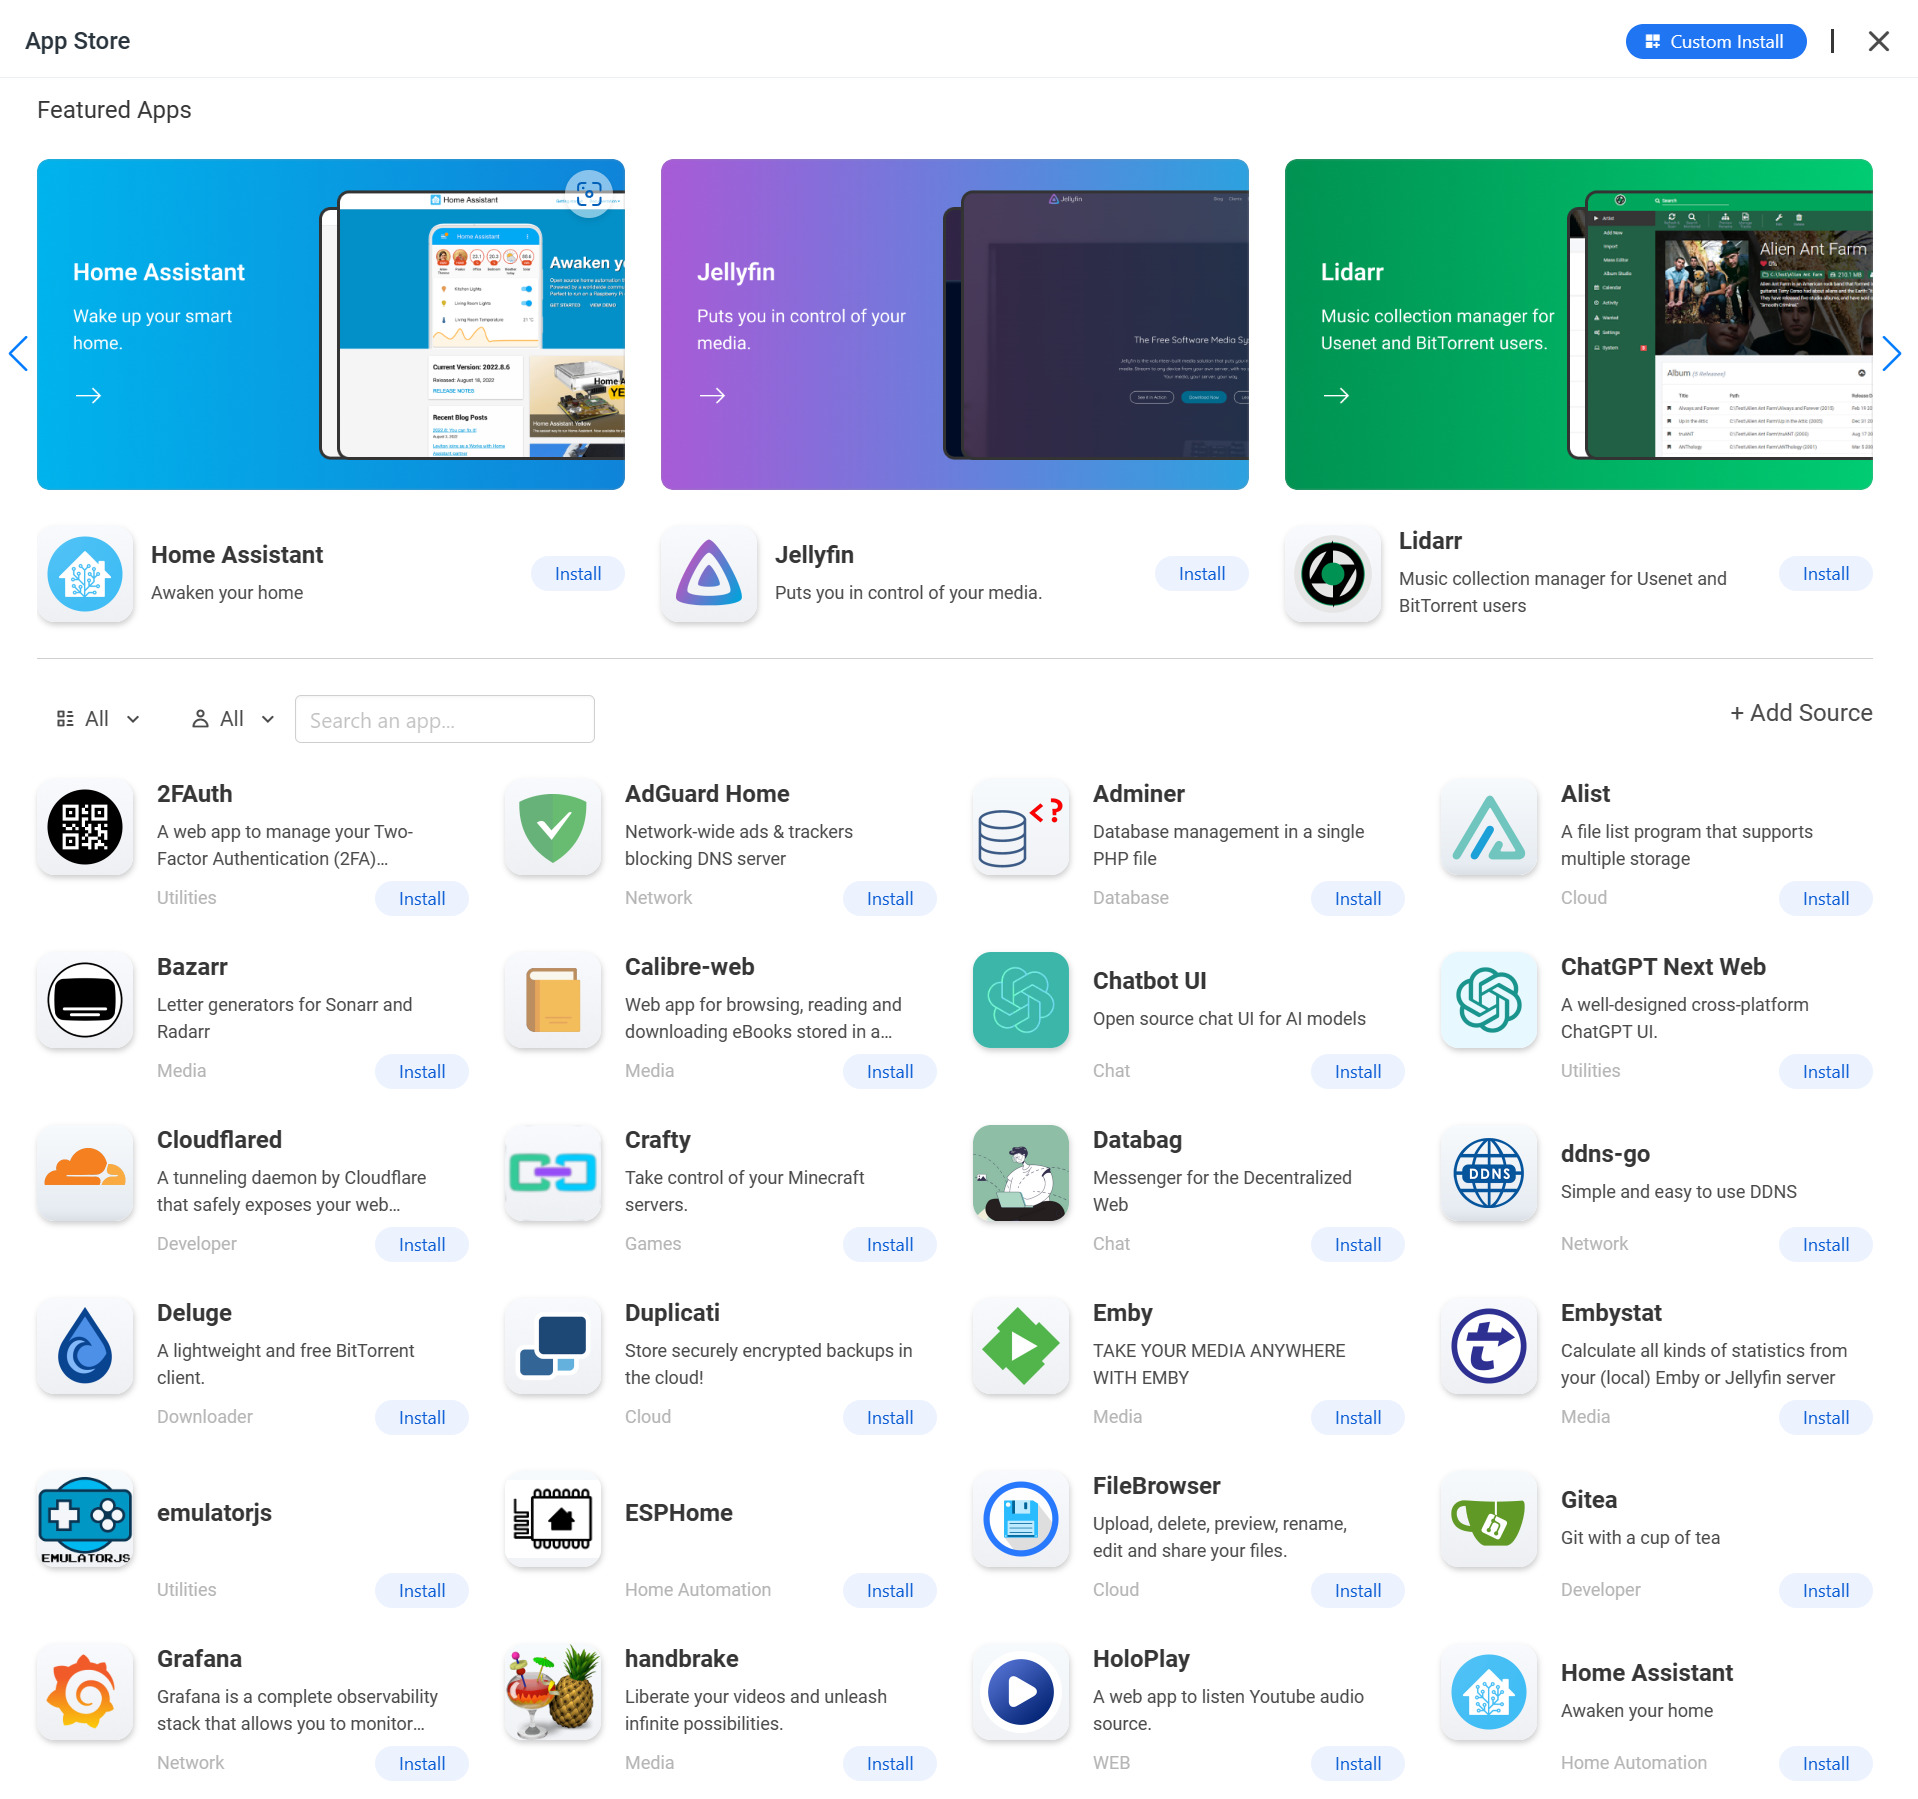
Task: Open the handbrake pineapple icon
Action: [x=553, y=1692]
